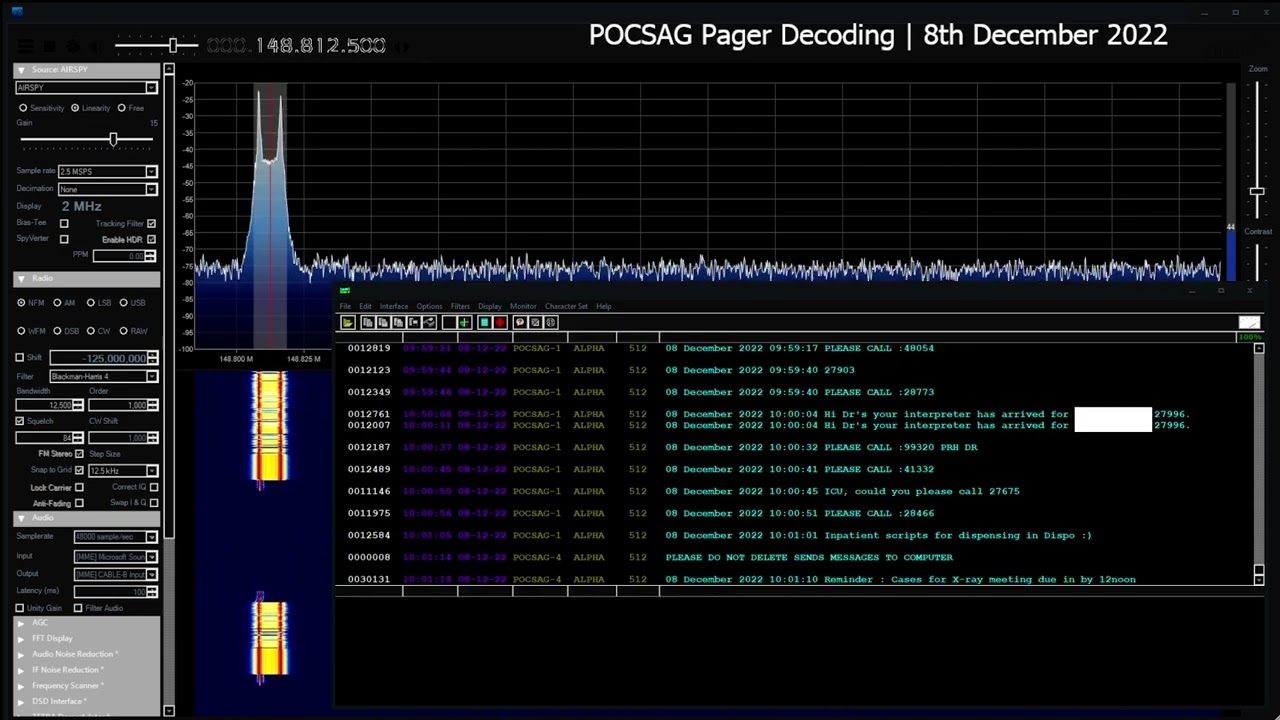Click the 148.812.500 frequency readout

click(x=296, y=46)
